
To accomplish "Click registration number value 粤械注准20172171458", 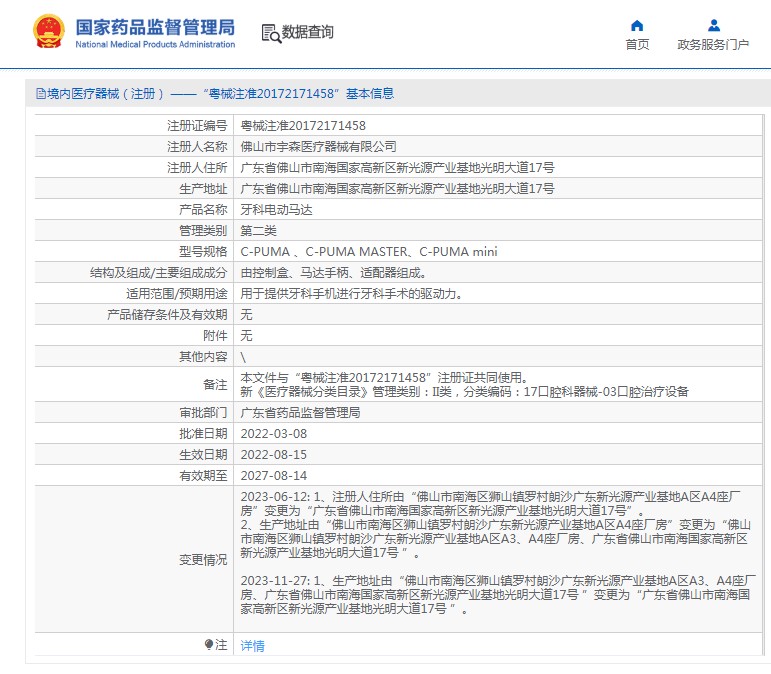I will click(x=303, y=126).
